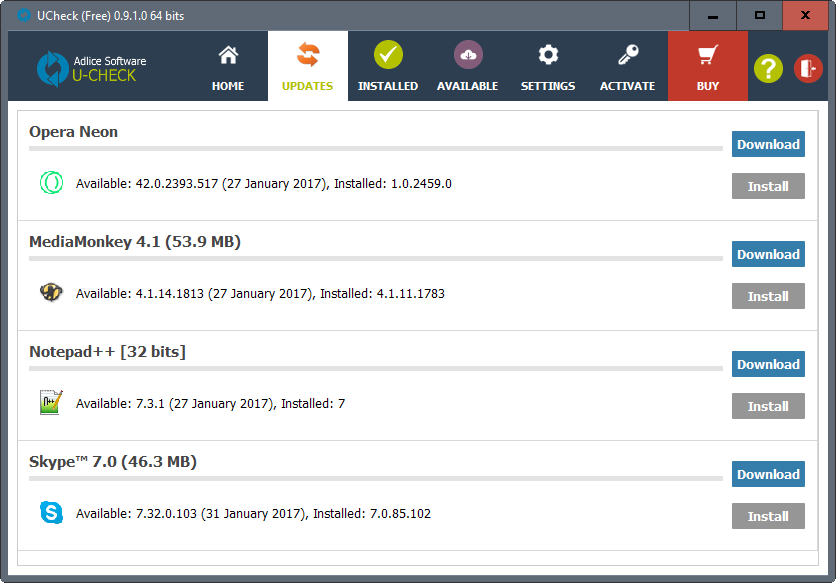Maximize the UCheck window
This screenshot has height=583, width=836.
[759, 15]
